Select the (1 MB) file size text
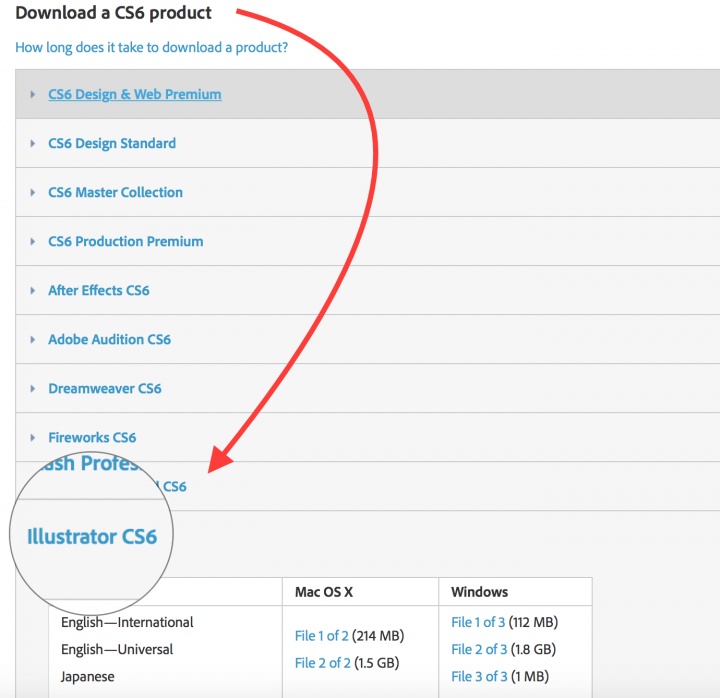This screenshot has width=720, height=698. (530, 676)
